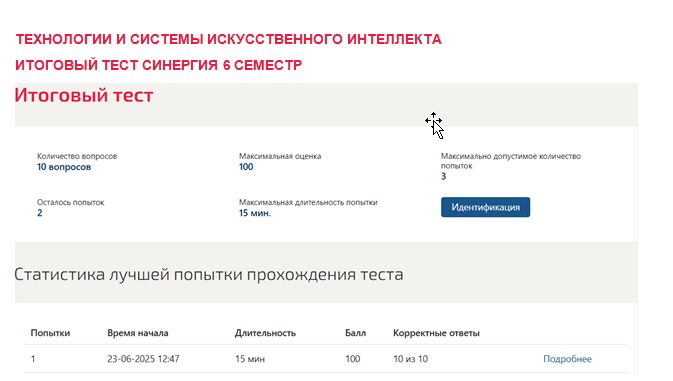Viewport: 673px width, 381px height.
Task: Click the Количество вопросов label
Action: pos(77,156)
